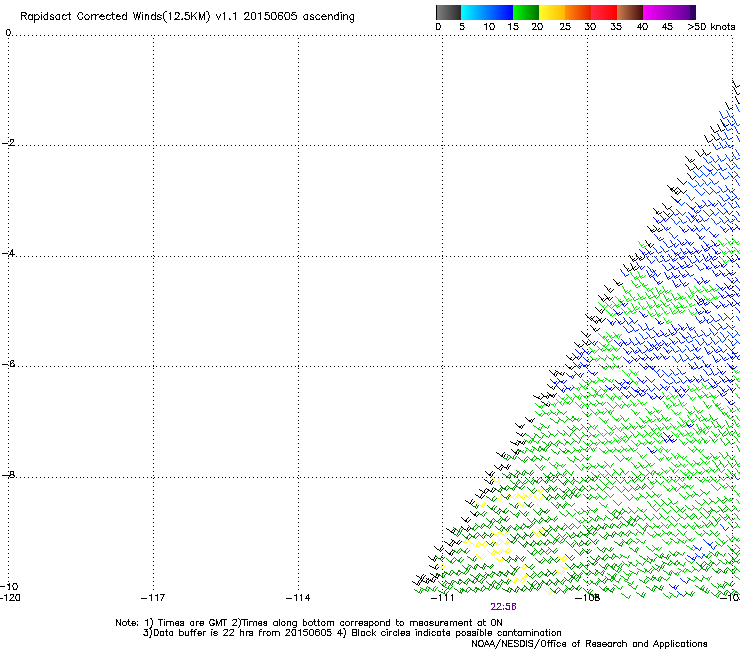
Task: Click the gray 0-5 knots color swatch
Action: tap(448, 12)
